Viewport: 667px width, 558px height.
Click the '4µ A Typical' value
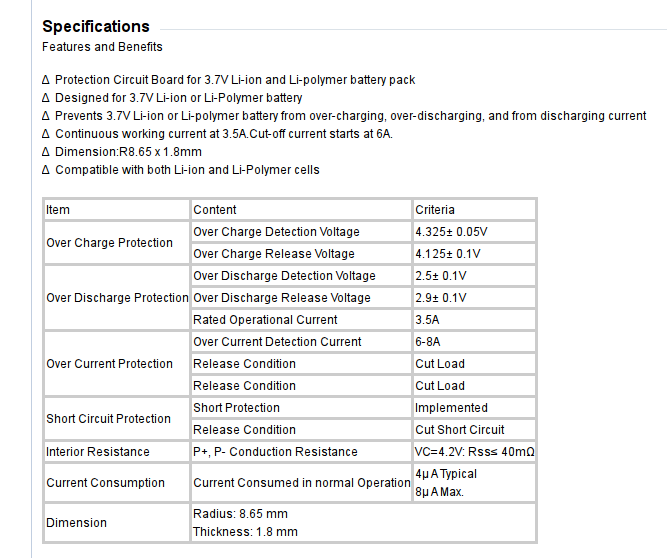click(446, 474)
